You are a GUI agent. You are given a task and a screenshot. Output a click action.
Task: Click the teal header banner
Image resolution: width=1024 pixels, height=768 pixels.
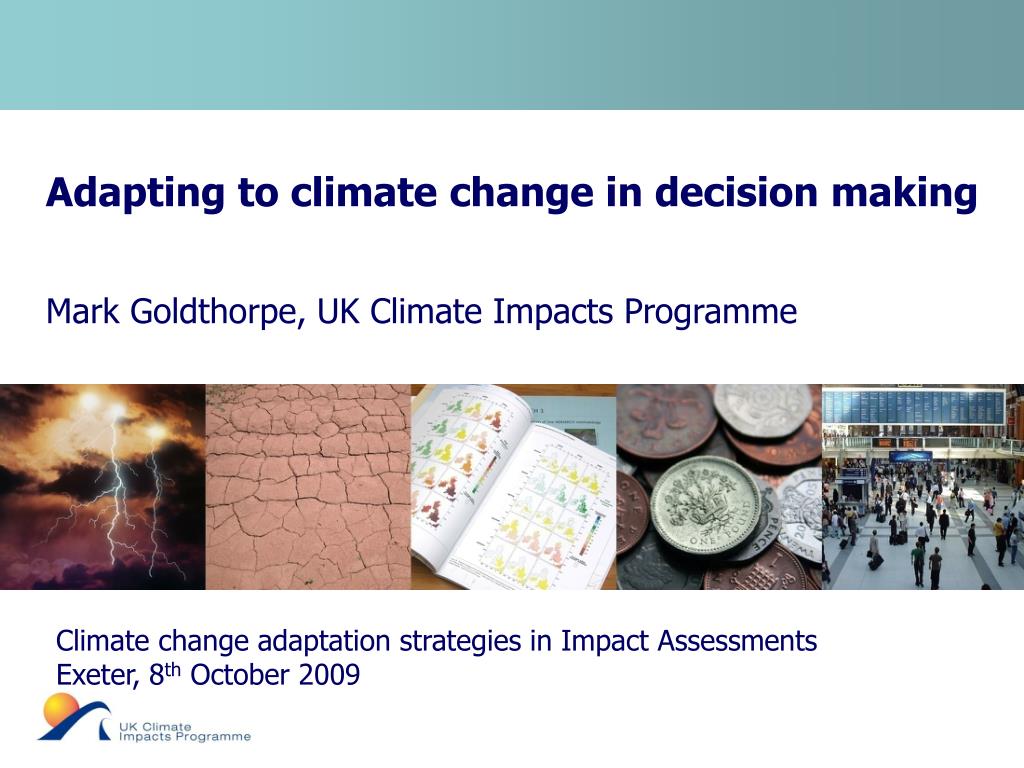[x=512, y=55]
